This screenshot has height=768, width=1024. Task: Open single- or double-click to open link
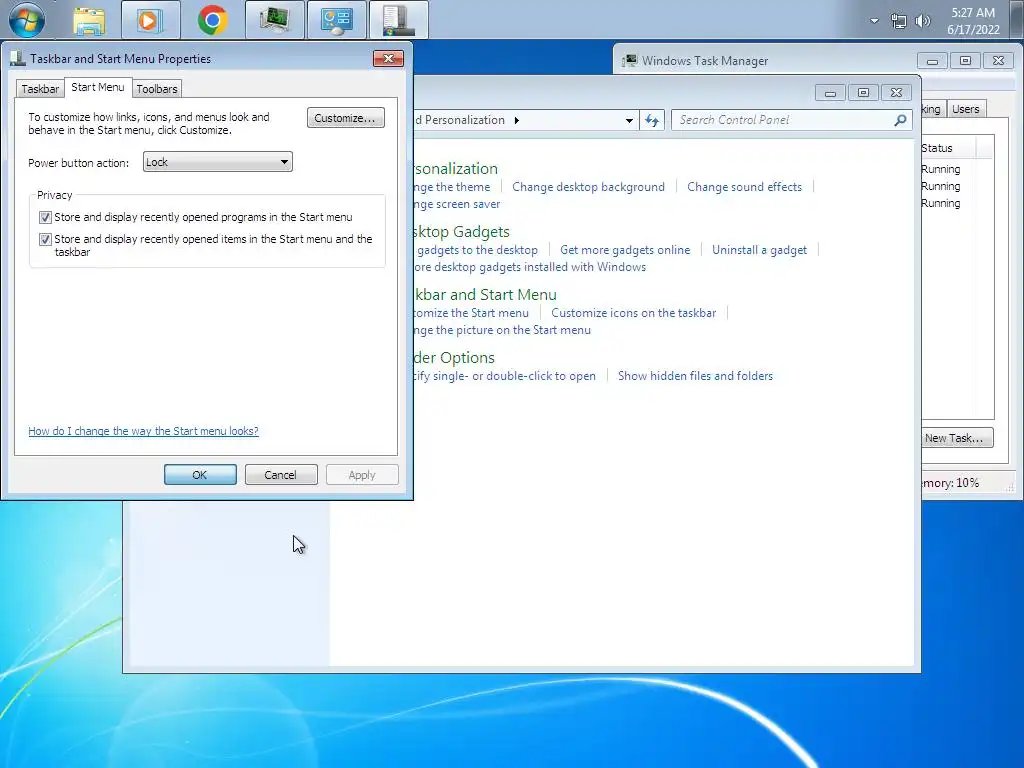(x=505, y=376)
